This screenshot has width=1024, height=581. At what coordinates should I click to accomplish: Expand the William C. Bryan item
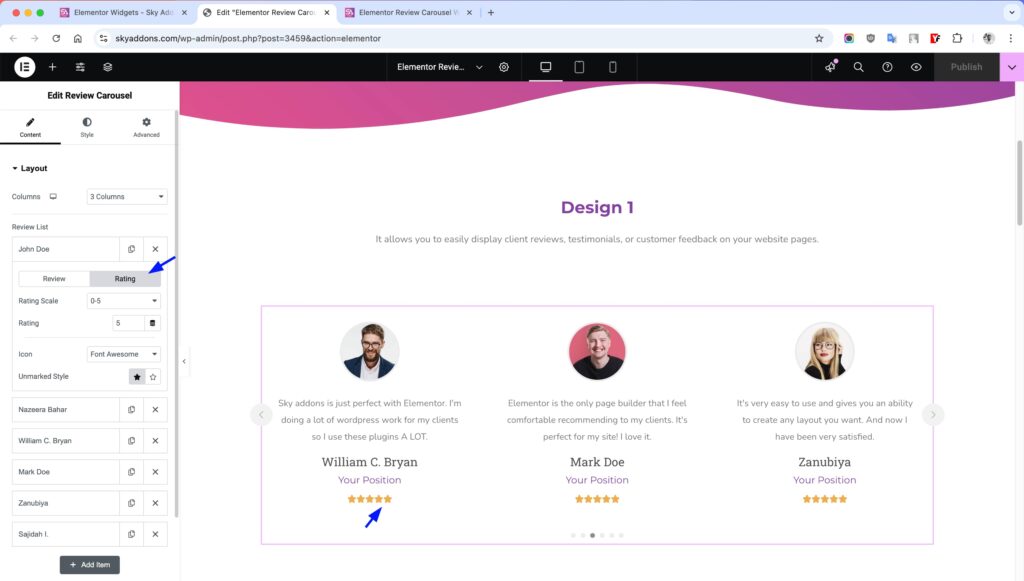(65, 441)
